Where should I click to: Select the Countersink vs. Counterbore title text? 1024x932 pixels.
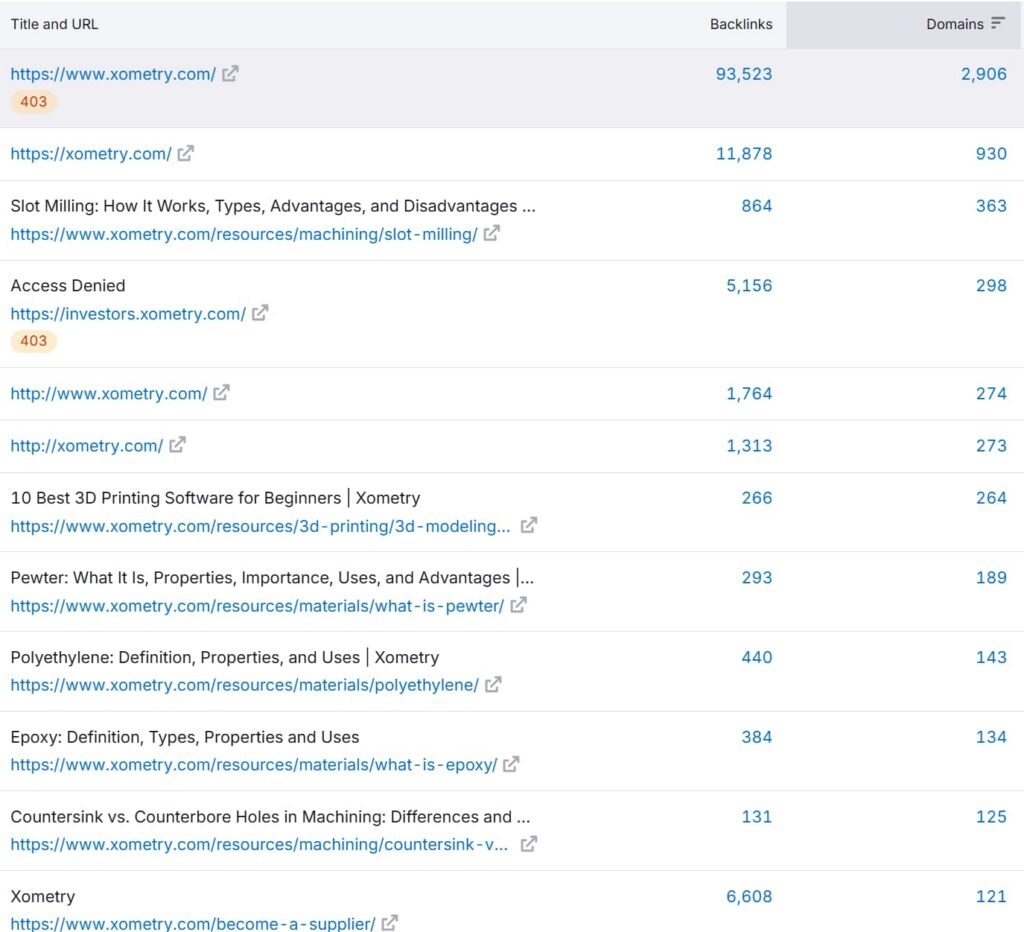[270, 816]
